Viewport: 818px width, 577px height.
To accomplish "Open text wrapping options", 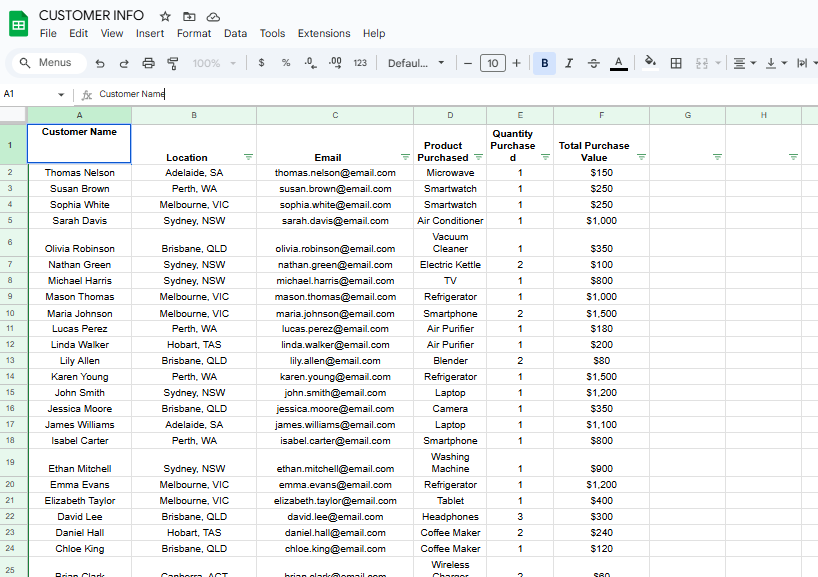I will coord(807,63).
